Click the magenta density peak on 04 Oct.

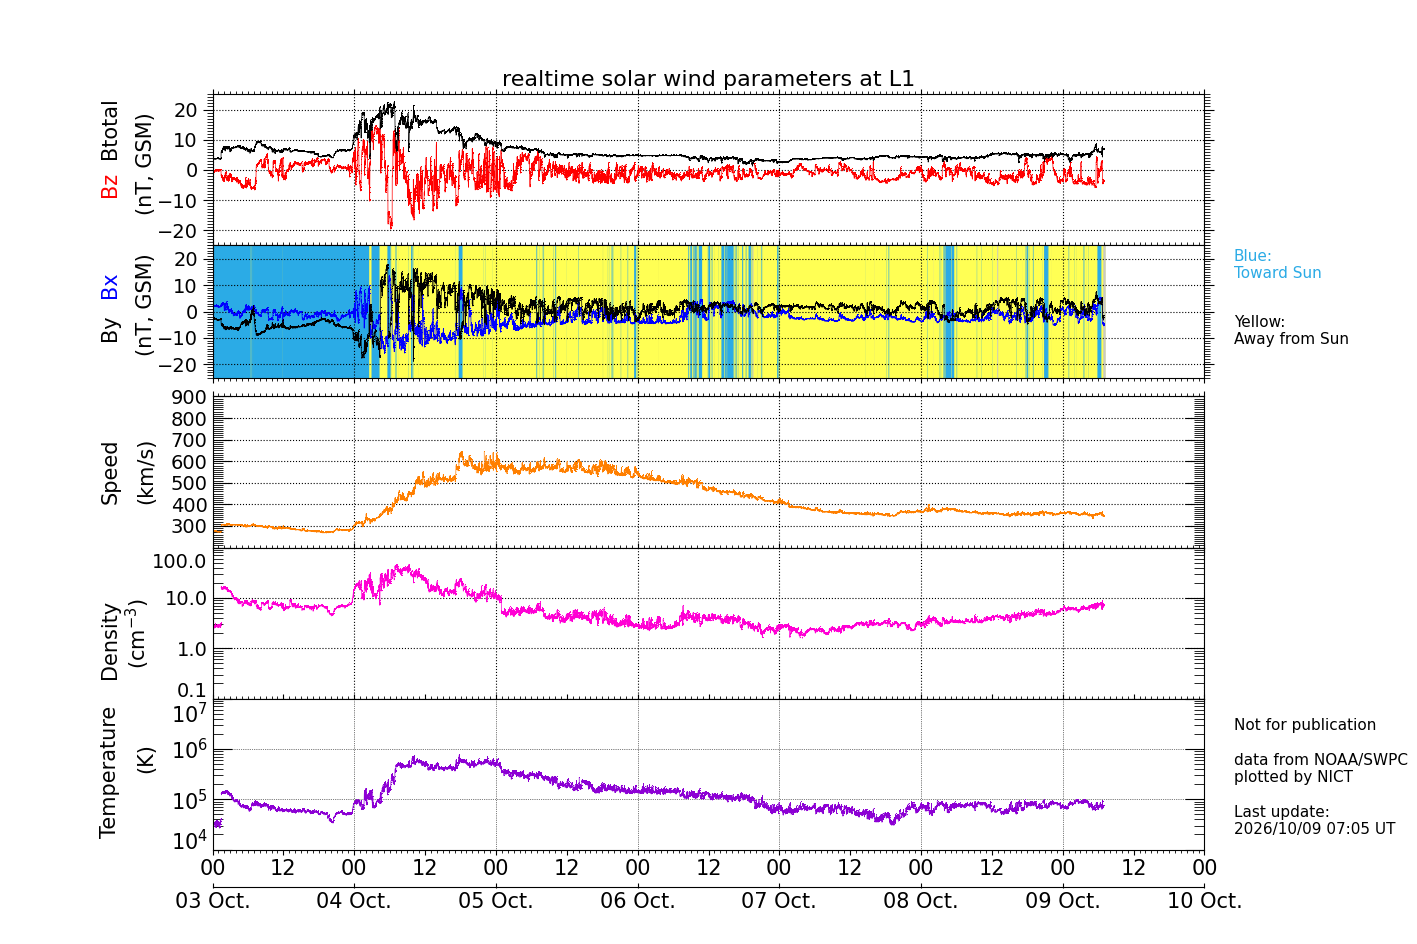404,570
